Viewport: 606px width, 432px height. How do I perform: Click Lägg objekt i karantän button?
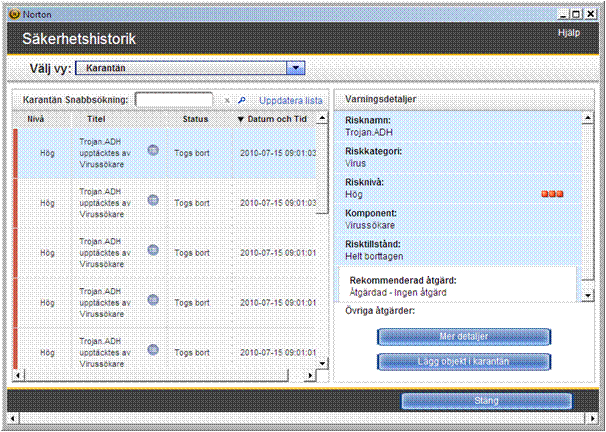click(x=464, y=362)
